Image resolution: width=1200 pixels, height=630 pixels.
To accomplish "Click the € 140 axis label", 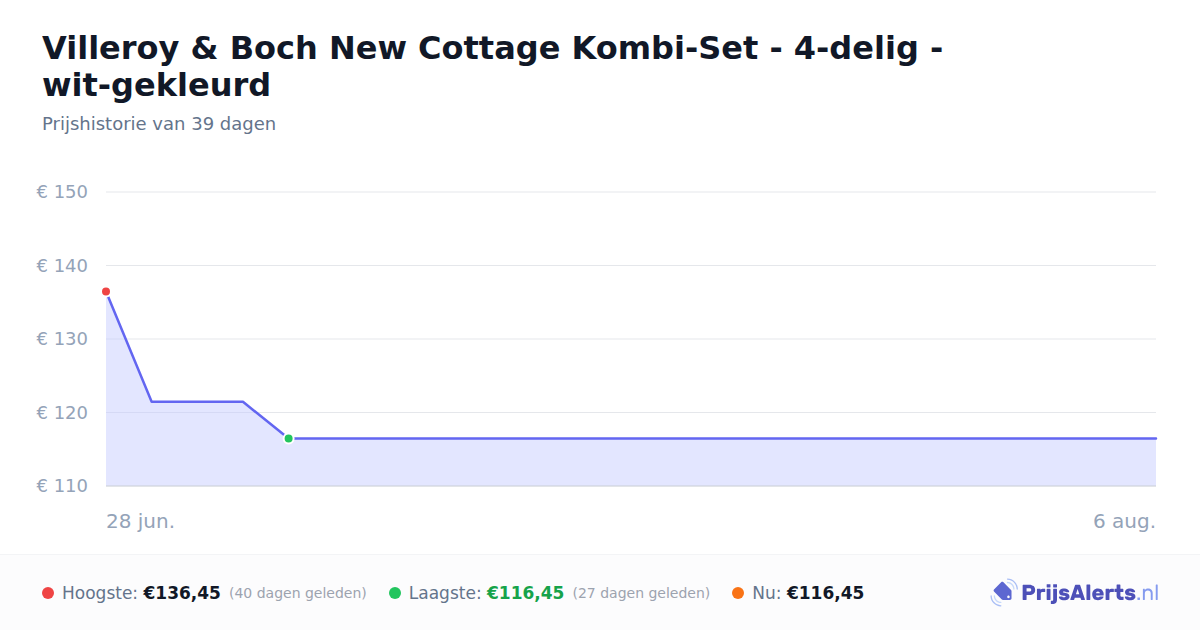I will tap(62, 265).
